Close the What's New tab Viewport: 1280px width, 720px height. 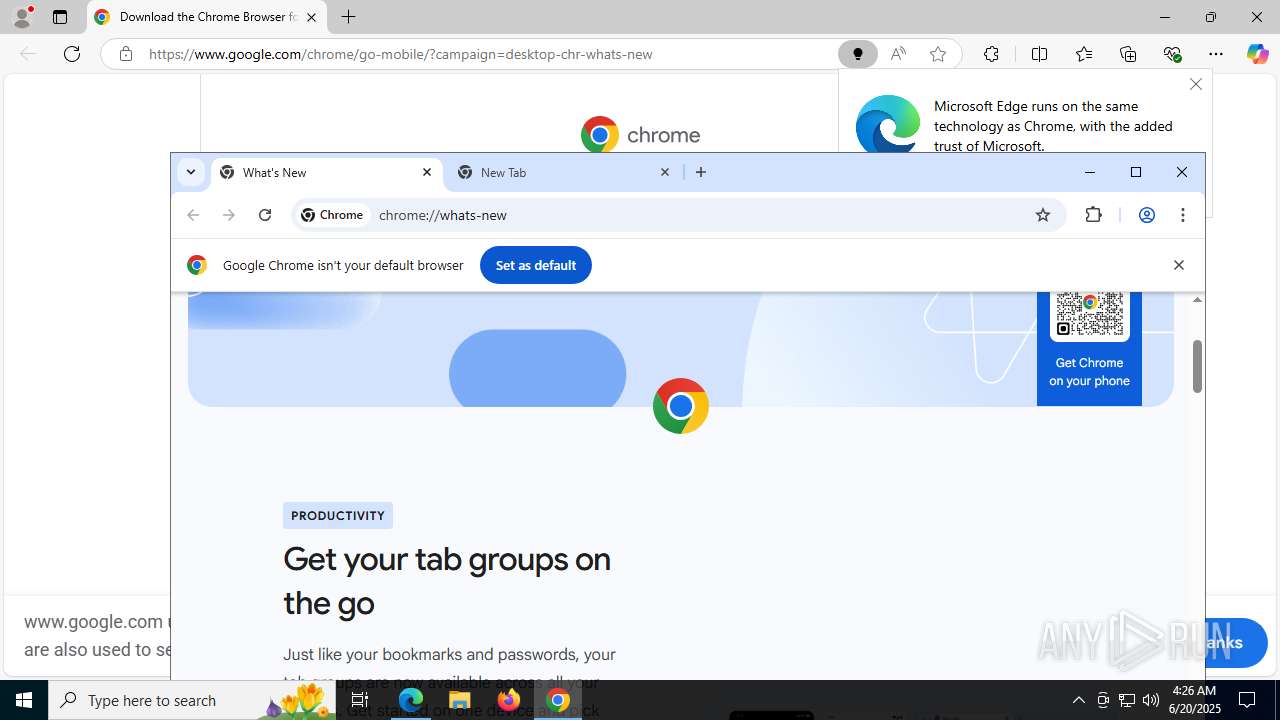(427, 172)
